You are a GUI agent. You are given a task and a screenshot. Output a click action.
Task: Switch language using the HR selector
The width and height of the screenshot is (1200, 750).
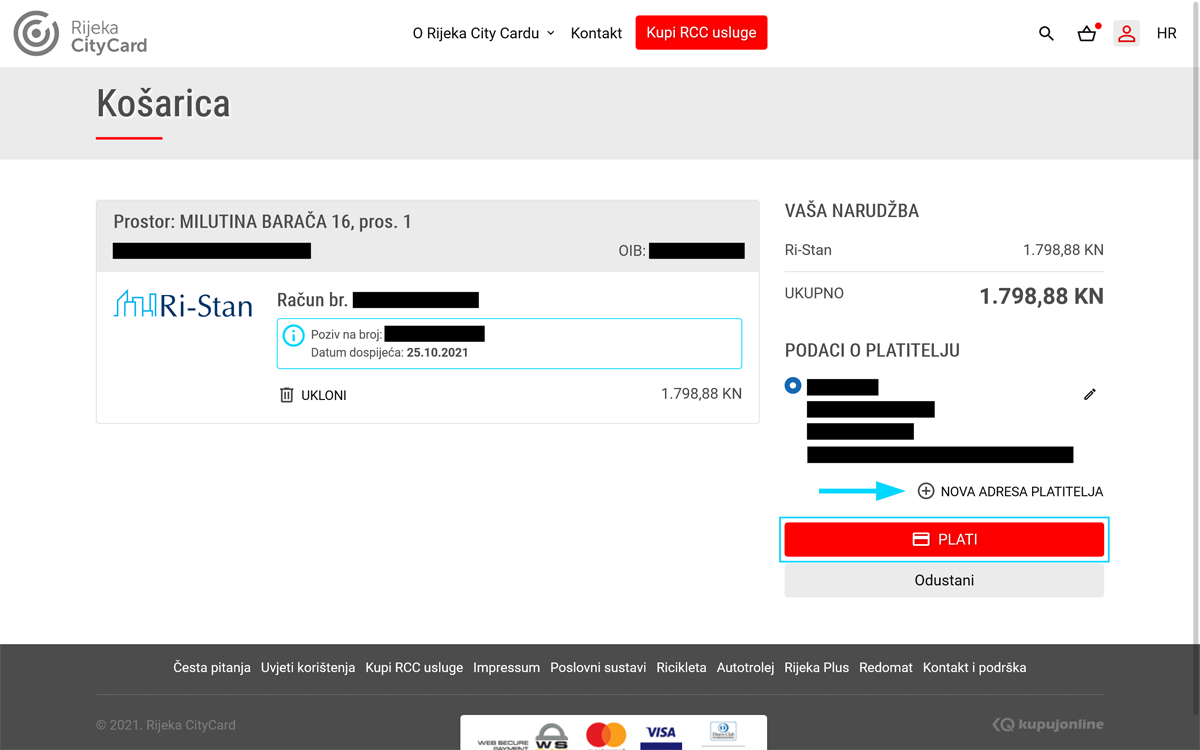[x=1166, y=33]
